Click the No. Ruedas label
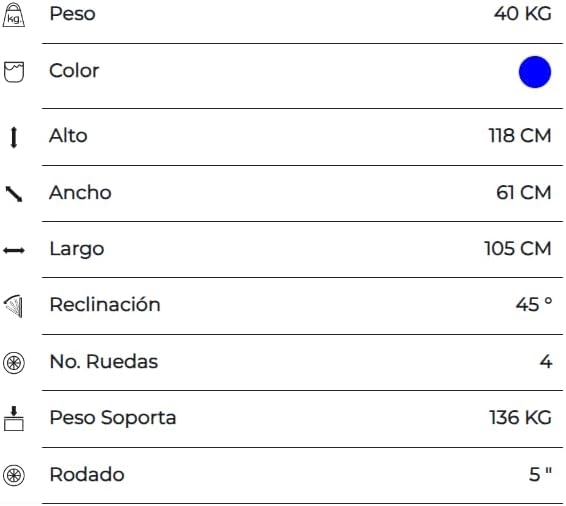Viewport: 566px width, 506px height. tap(104, 361)
